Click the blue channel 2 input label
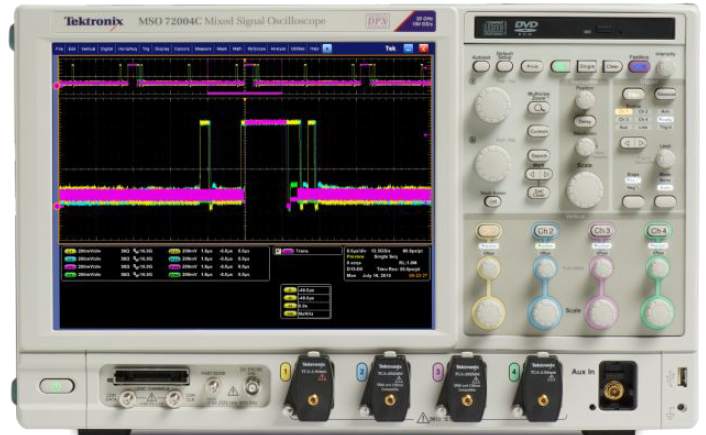Image resolution: width=706 pixels, height=435 pixels. click(361, 372)
